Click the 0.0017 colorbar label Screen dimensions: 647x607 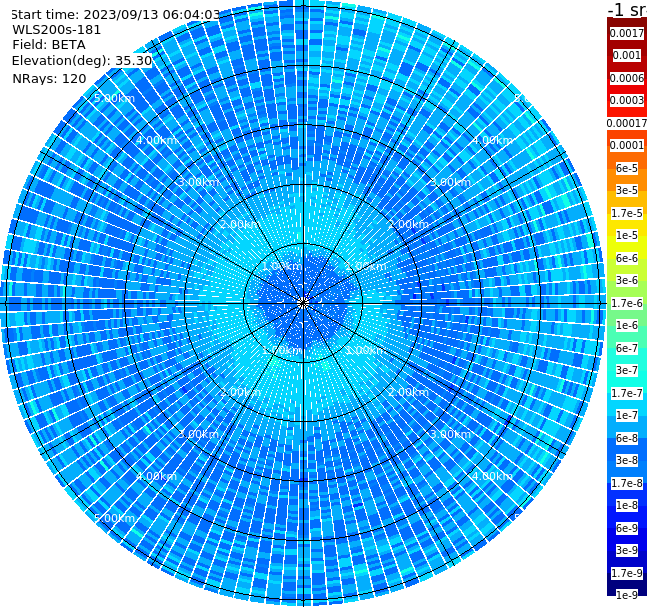627,33
